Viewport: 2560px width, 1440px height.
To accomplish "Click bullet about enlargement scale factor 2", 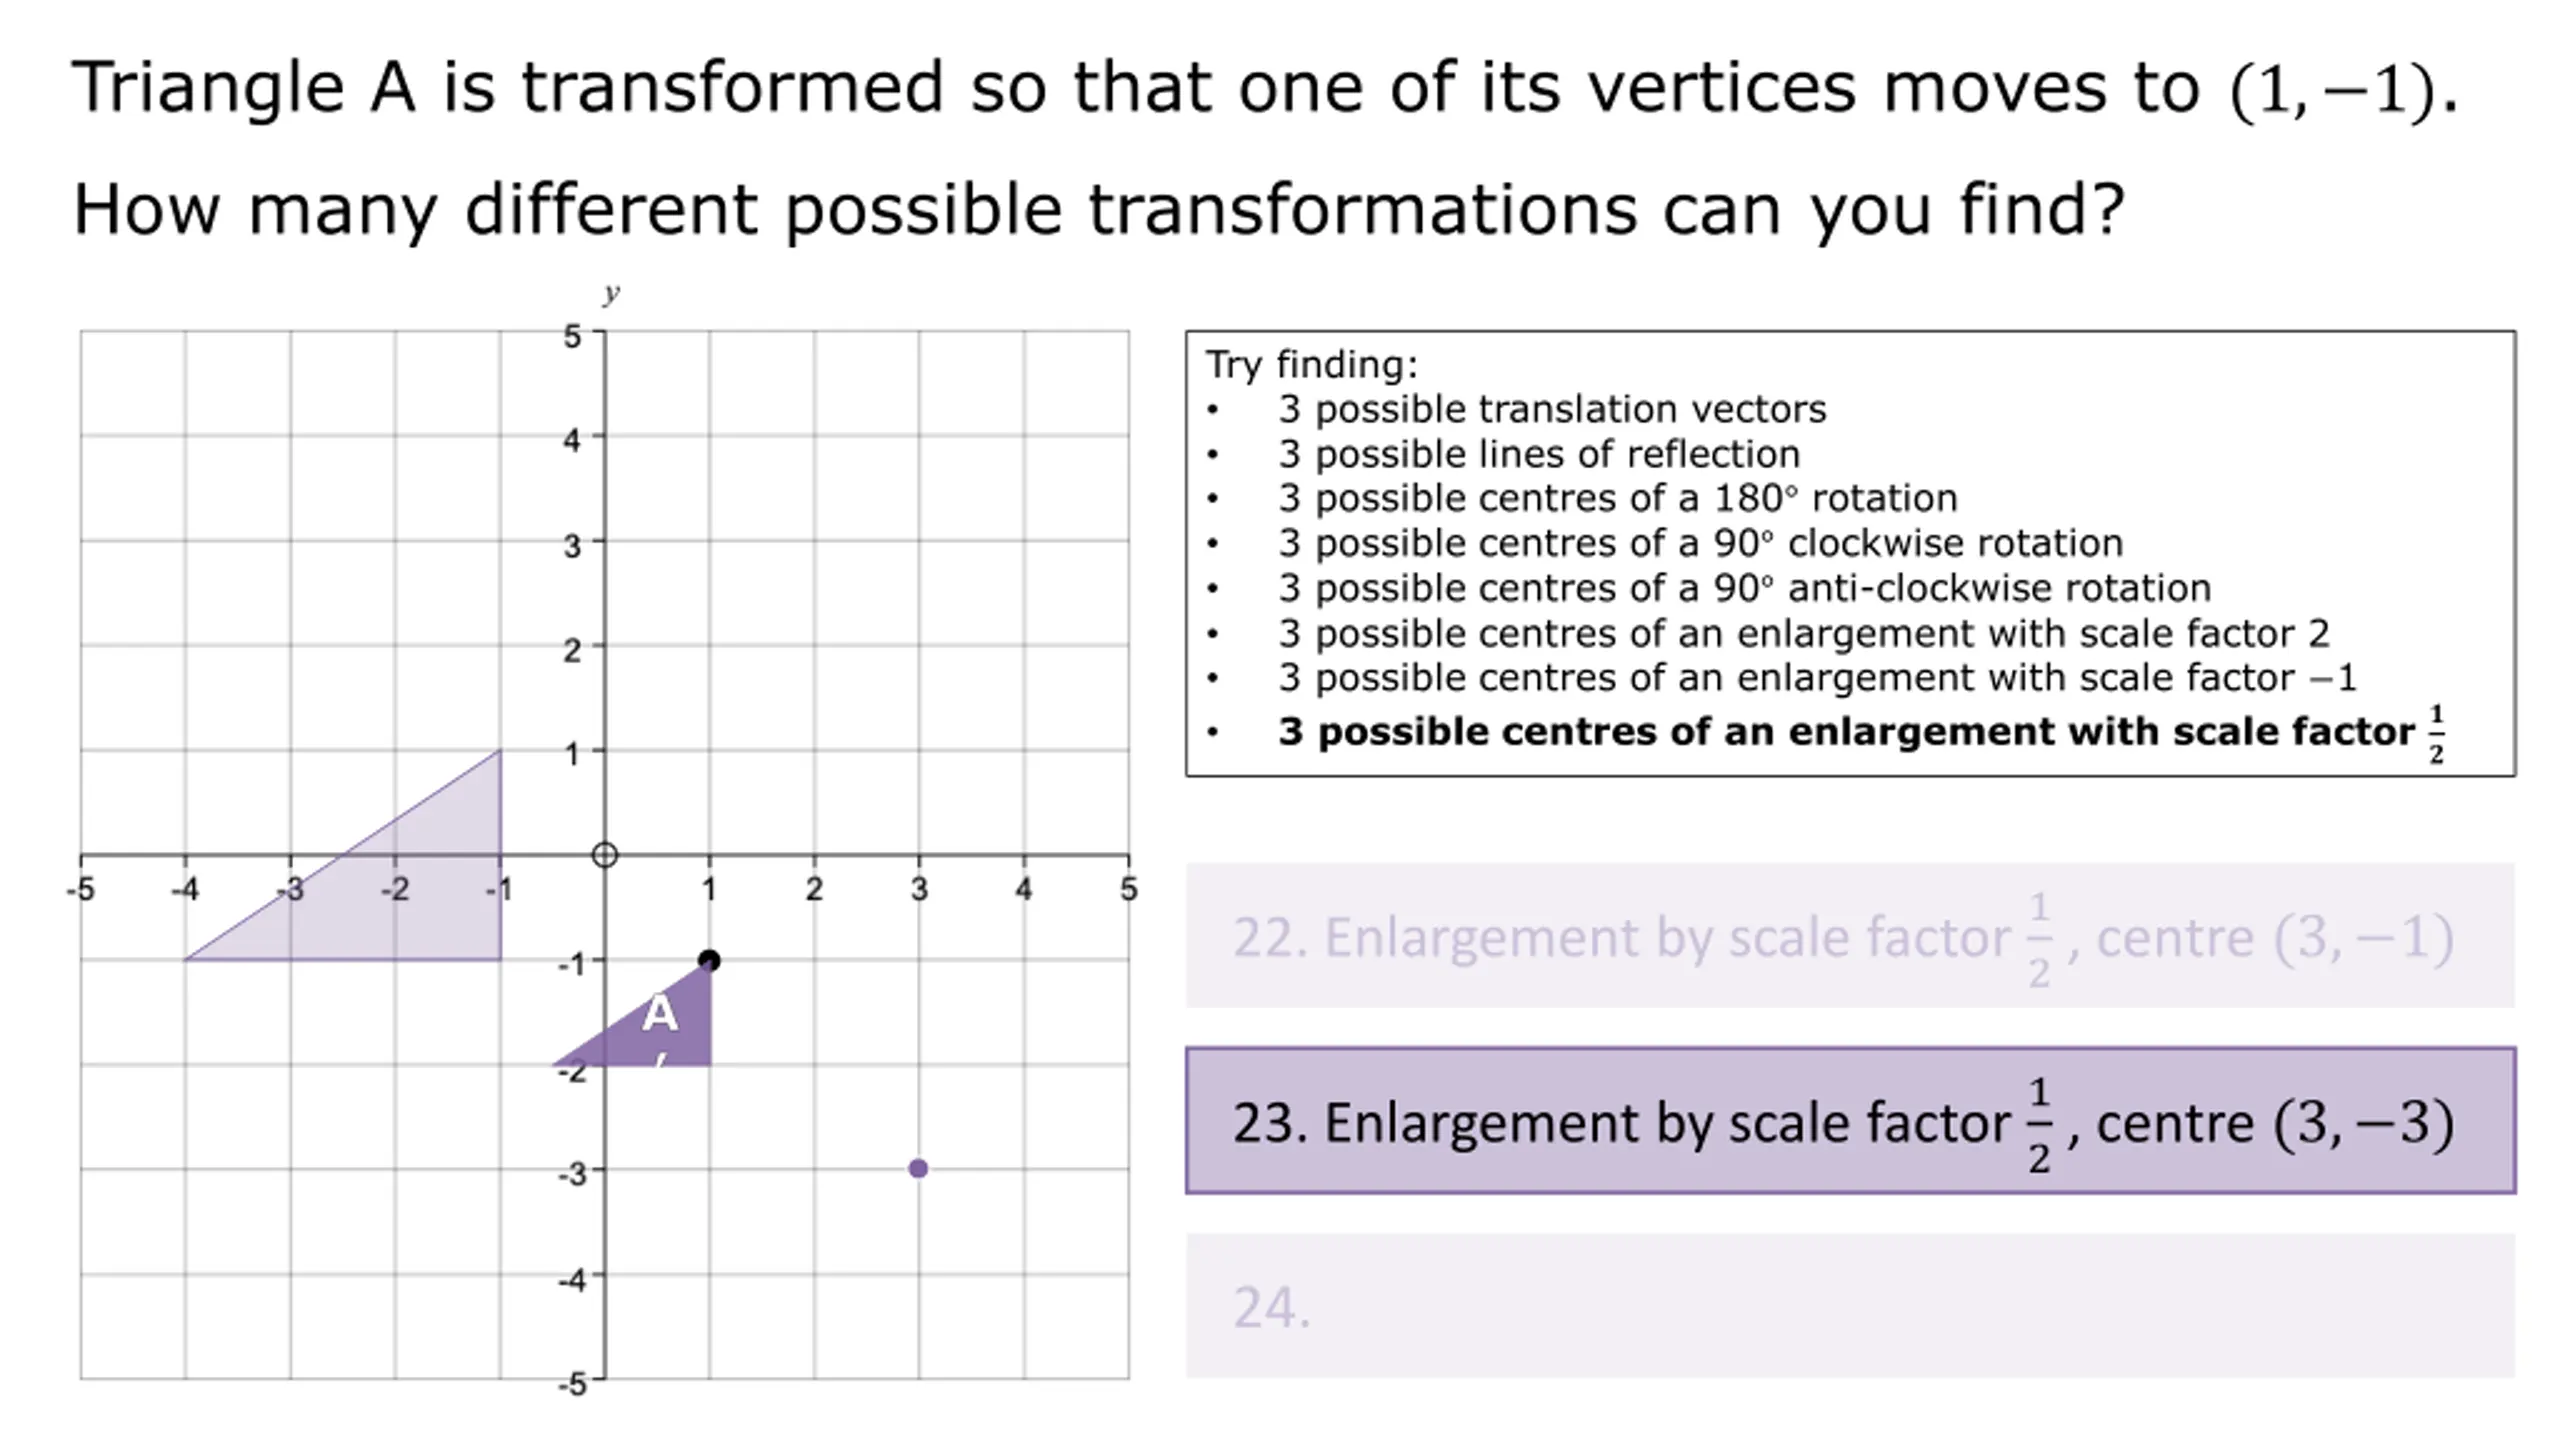I will click(x=1803, y=633).
